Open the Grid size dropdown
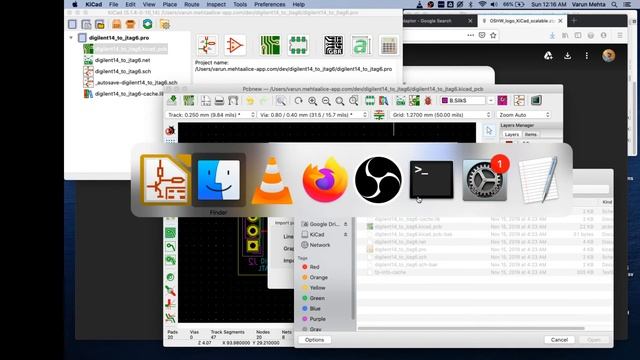The width and height of the screenshot is (640, 360). pos(440,115)
